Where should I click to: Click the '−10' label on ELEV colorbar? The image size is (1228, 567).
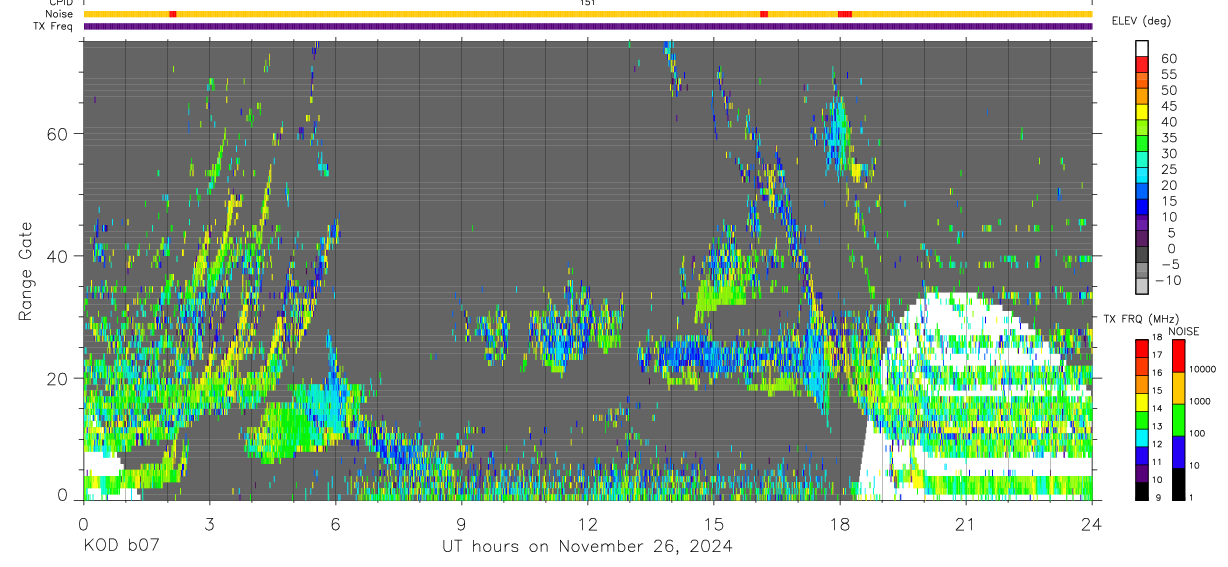point(1168,280)
